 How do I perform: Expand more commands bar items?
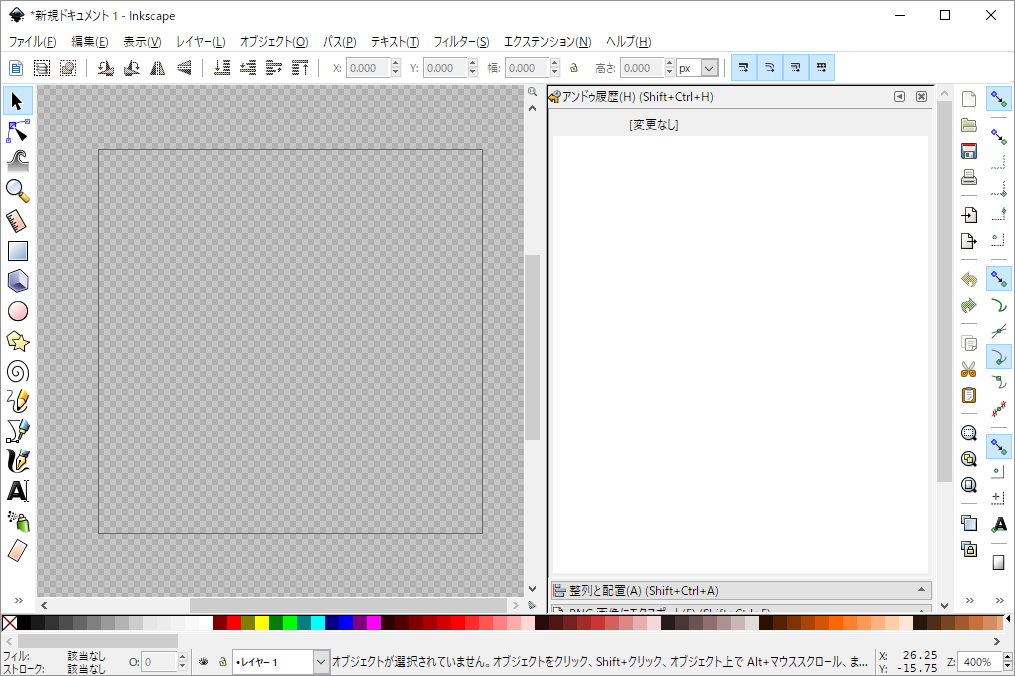click(x=969, y=600)
